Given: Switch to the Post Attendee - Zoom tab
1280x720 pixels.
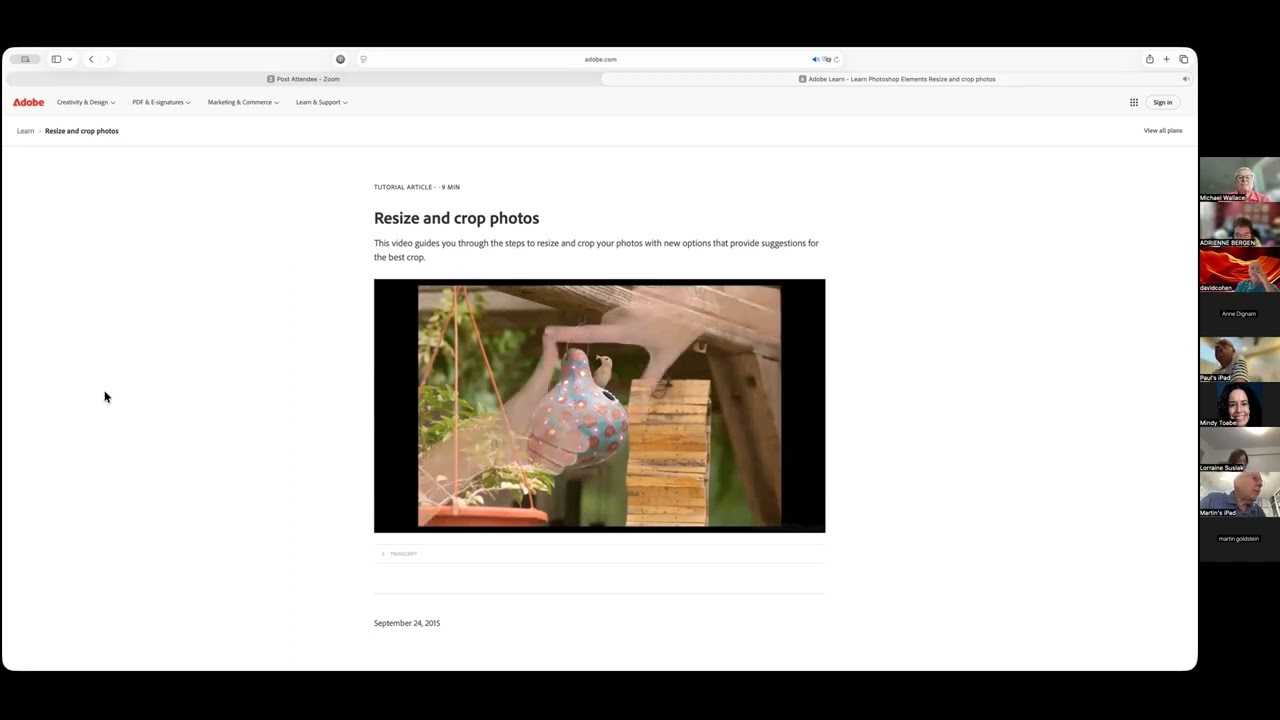Looking at the screenshot, I should (303, 79).
